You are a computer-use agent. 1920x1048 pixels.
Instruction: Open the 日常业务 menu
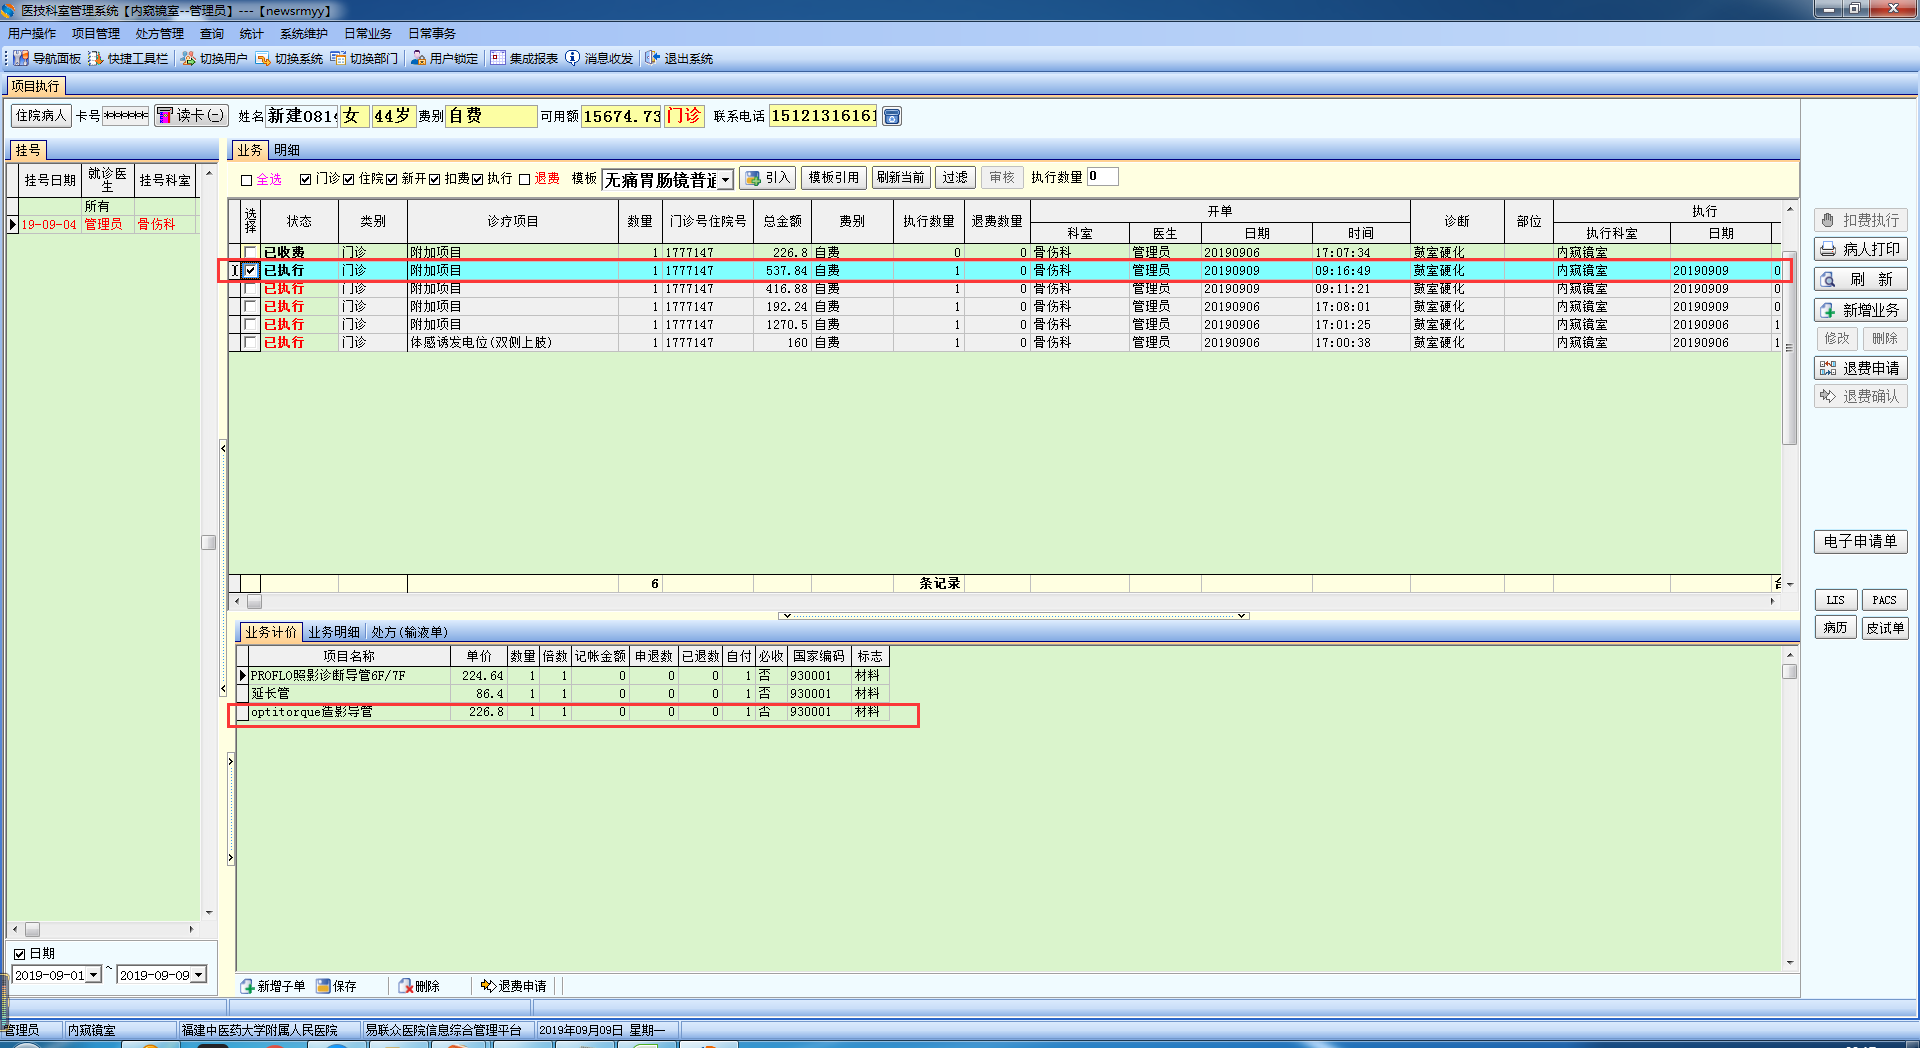(368, 34)
